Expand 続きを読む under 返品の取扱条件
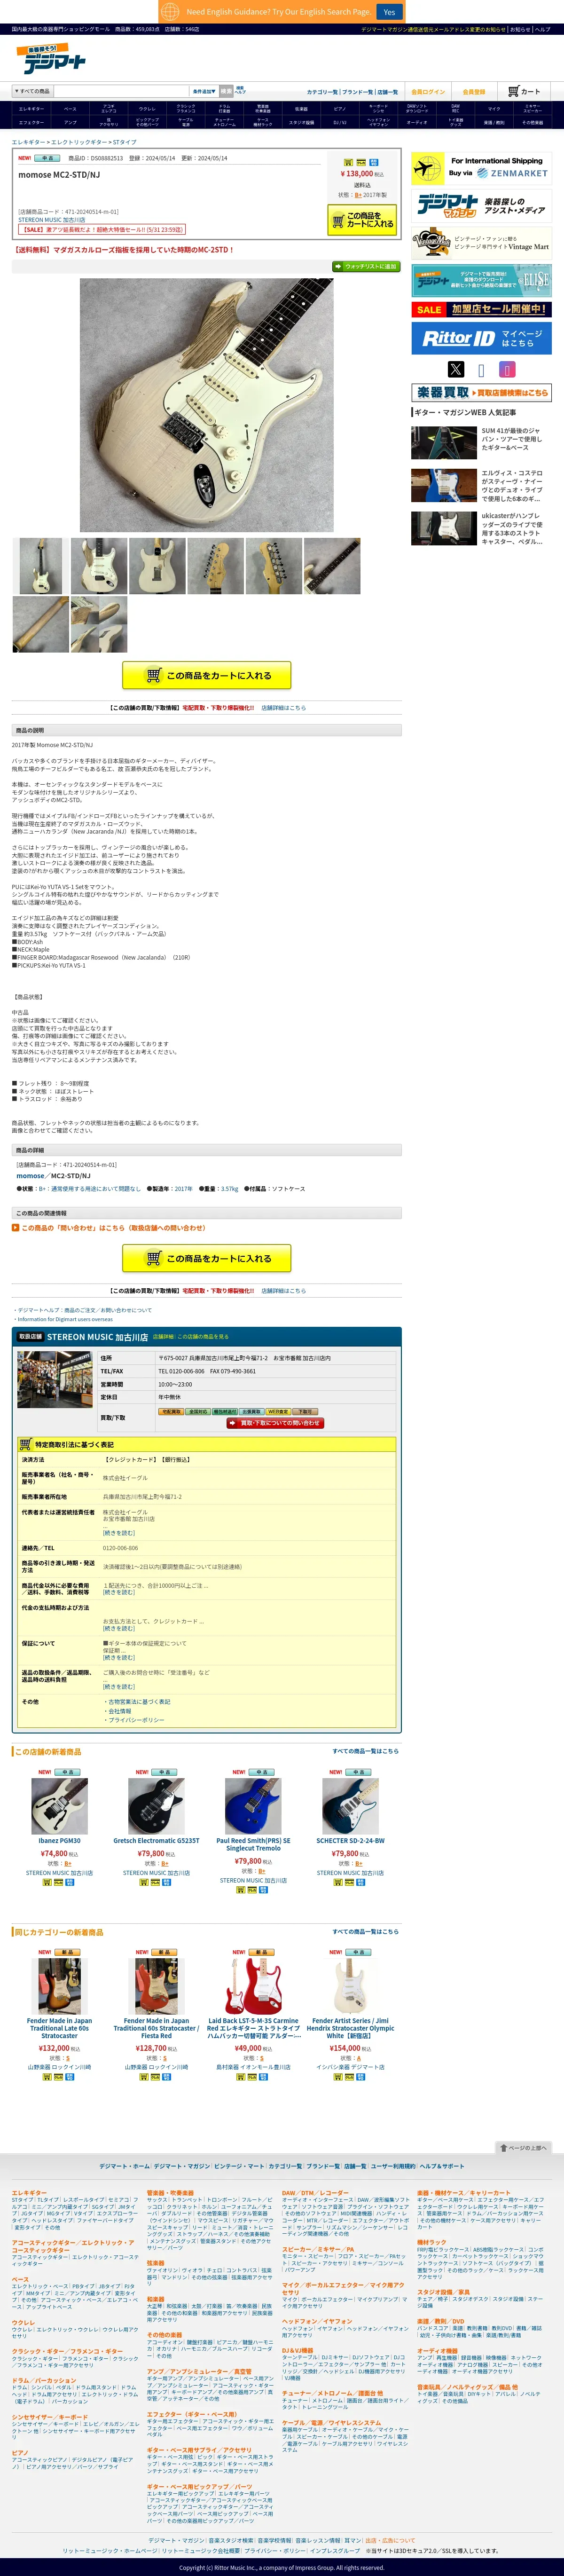564x2576 pixels. click(119, 1687)
